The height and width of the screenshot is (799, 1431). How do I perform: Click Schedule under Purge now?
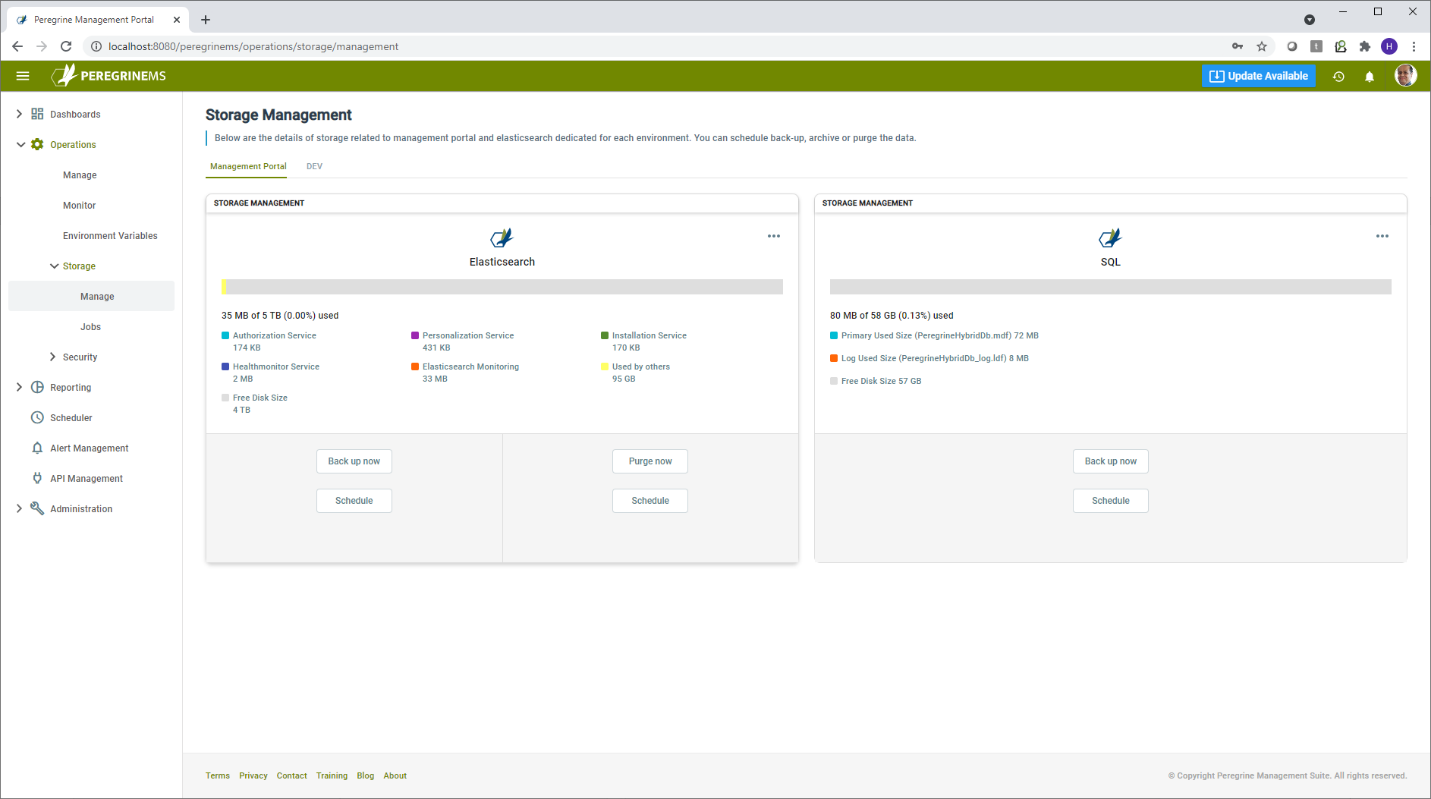[x=650, y=501]
